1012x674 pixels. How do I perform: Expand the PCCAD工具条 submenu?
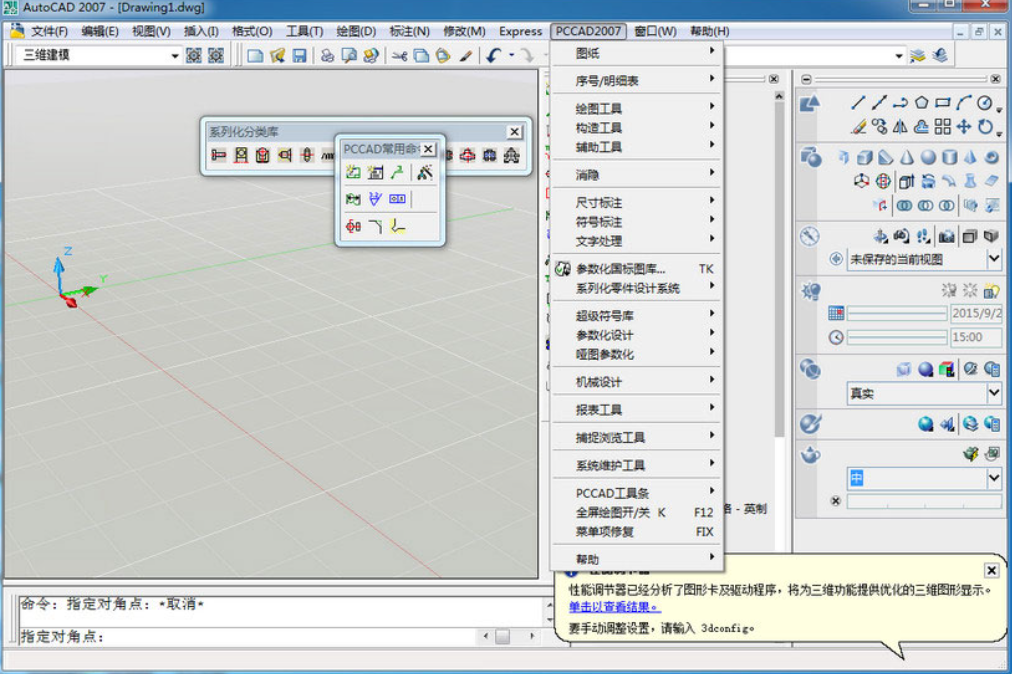pyautogui.click(x=637, y=493)
